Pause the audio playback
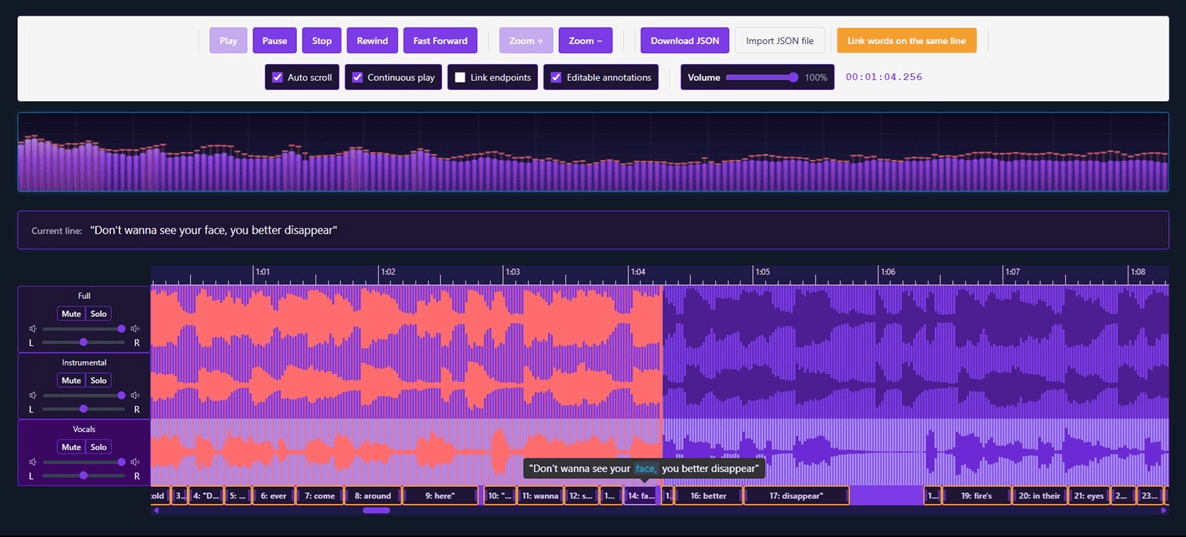Screen dimensions: 1186x537 coord(275,41)
